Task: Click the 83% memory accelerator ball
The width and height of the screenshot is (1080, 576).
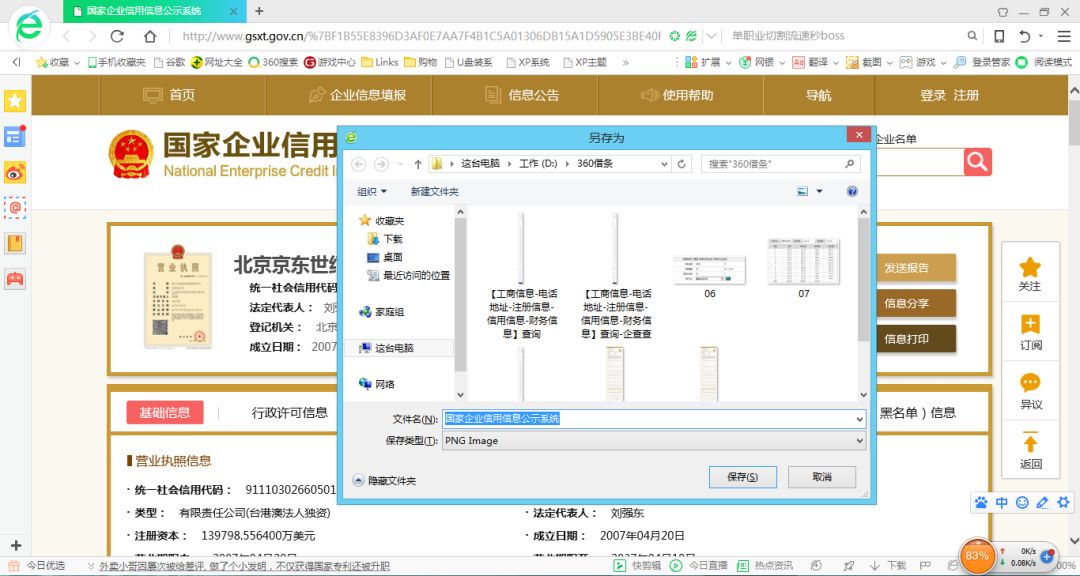Action: 977,556
